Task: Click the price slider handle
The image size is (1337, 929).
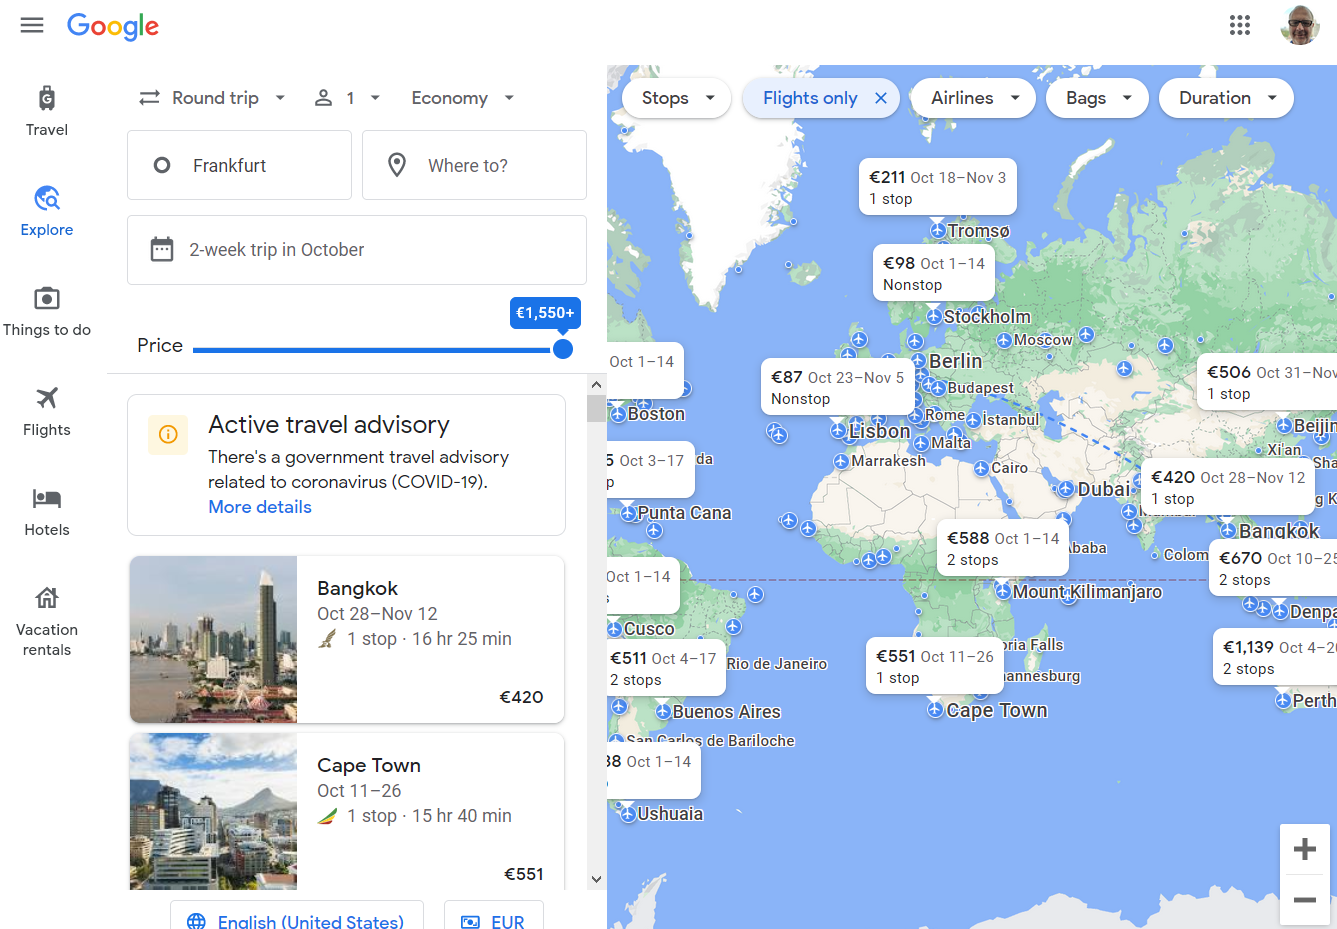Action: coord(563,349)
